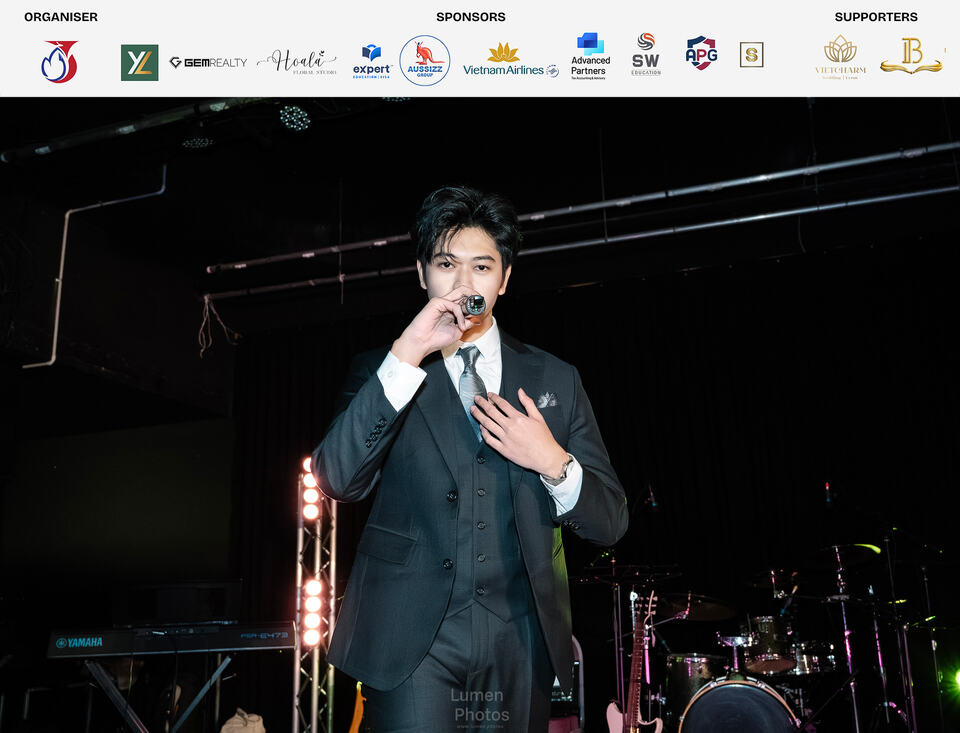This screenshot has height=733, width=960.
Task: Click the SW Education logo
Action: tap(646, 55)
